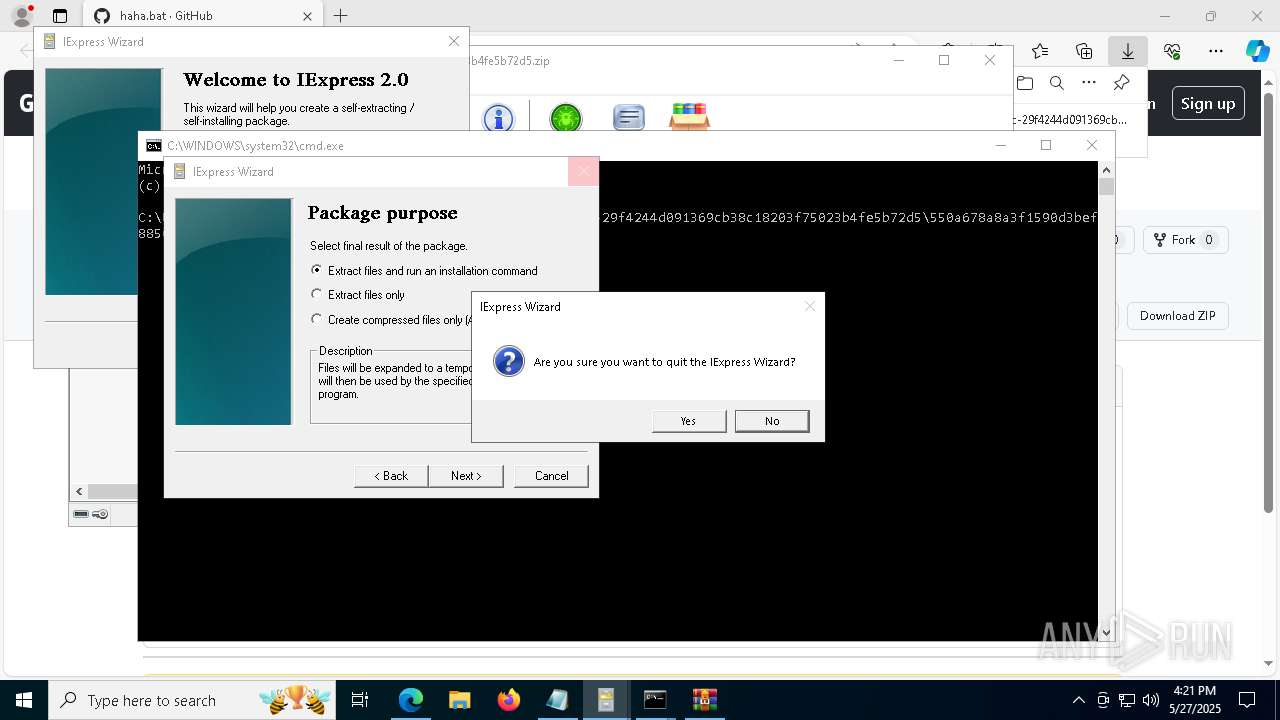The height and width of the screenshot is (720, 1280).
Task: Open Firefox from taskbar
Action: pos(509,700)
